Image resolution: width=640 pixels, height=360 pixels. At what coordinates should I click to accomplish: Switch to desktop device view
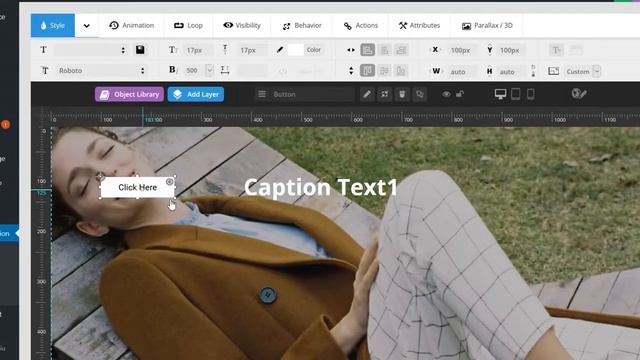pyautogui.click(x=500, y=94)
